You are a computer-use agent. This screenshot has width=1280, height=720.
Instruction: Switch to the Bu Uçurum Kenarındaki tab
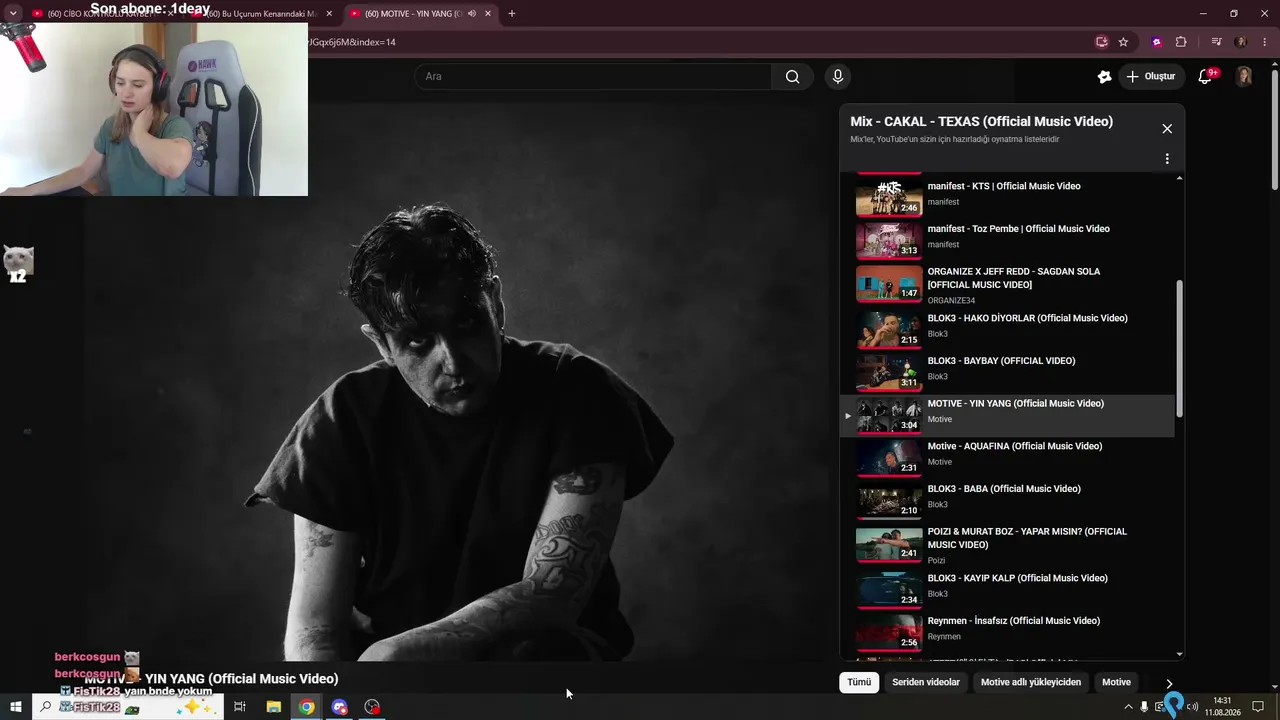pyautogui.click(x=264, y=14)
